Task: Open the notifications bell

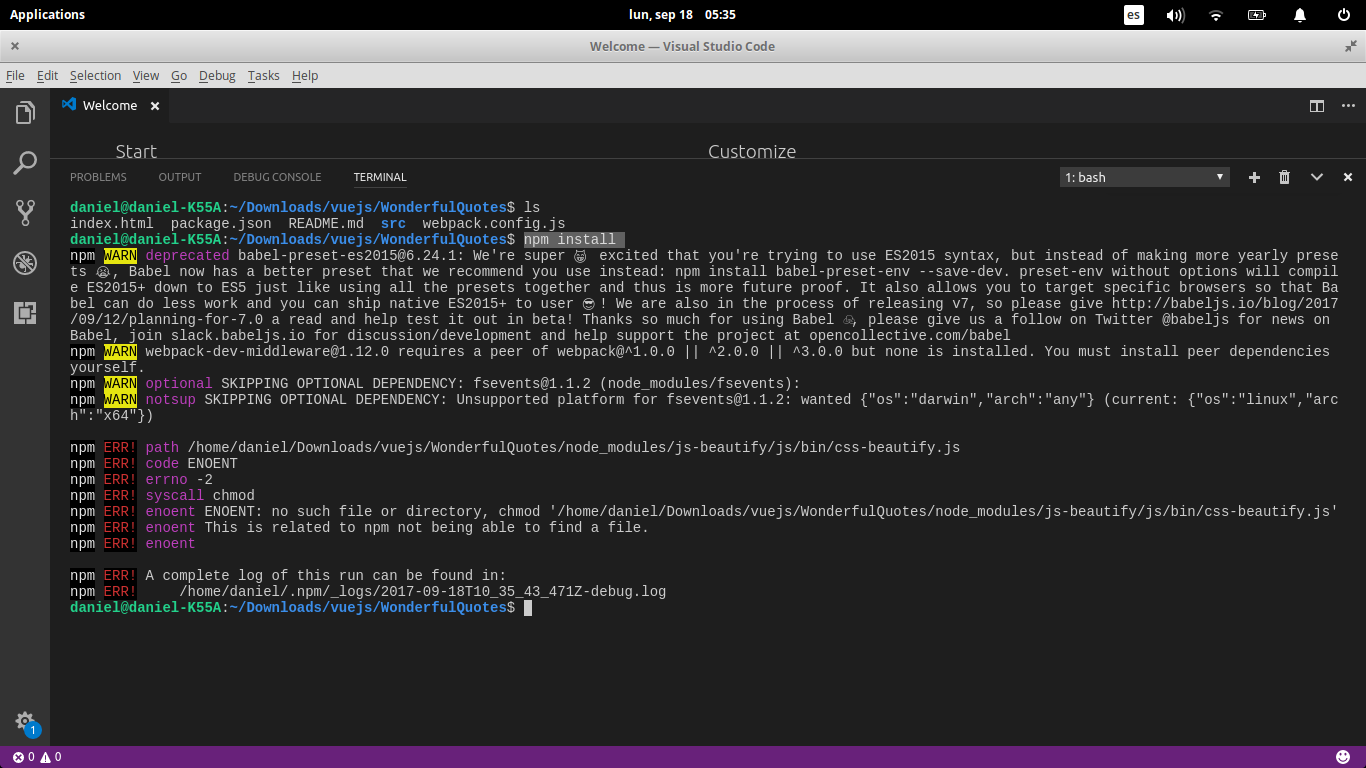Action: pyautogui.click(x=1300, y=15)
